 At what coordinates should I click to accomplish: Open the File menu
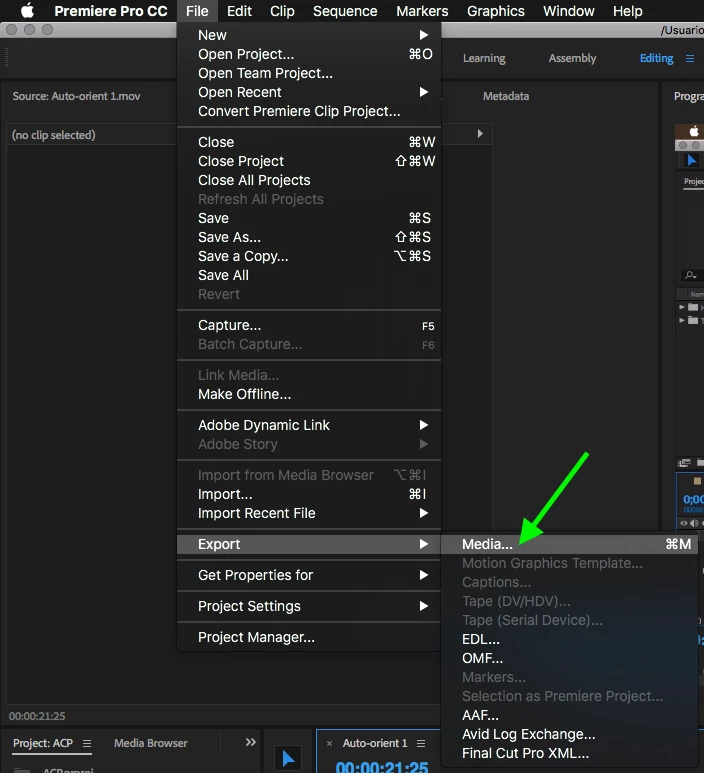[x=197, y=11]
